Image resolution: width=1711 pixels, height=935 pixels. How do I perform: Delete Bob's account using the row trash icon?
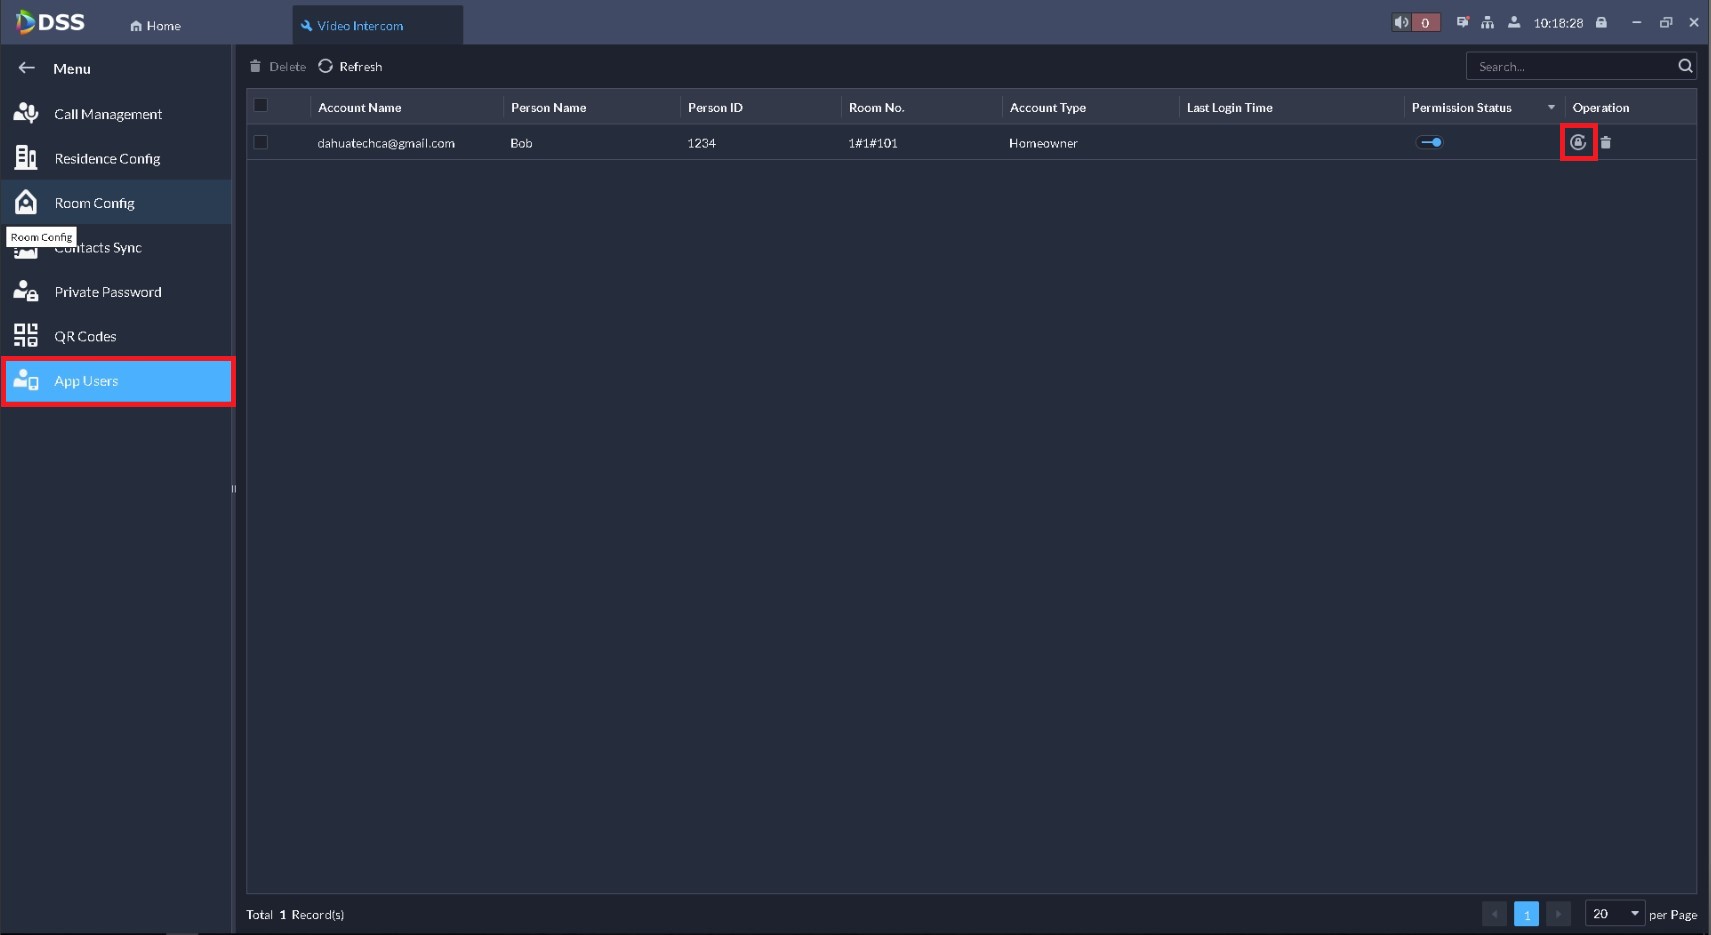[1606, 143]
